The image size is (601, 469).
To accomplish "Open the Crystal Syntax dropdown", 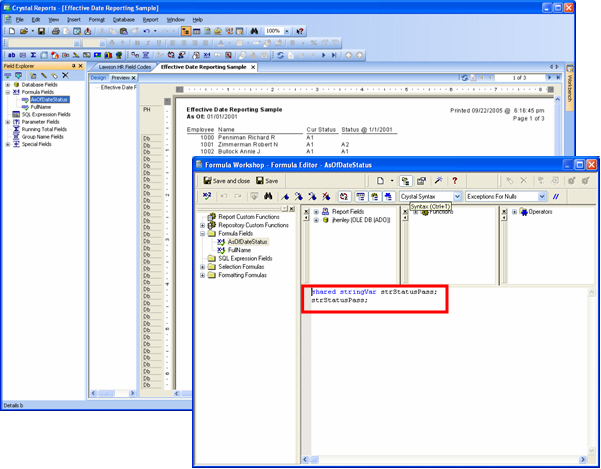I will (457, 197).
